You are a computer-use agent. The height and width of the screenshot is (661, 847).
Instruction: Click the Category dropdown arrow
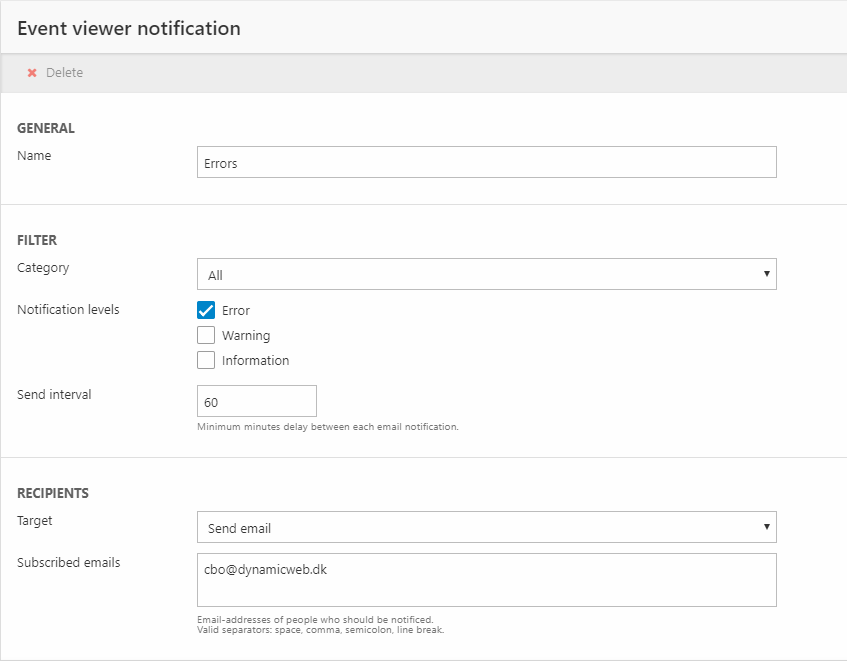[766, 274]
